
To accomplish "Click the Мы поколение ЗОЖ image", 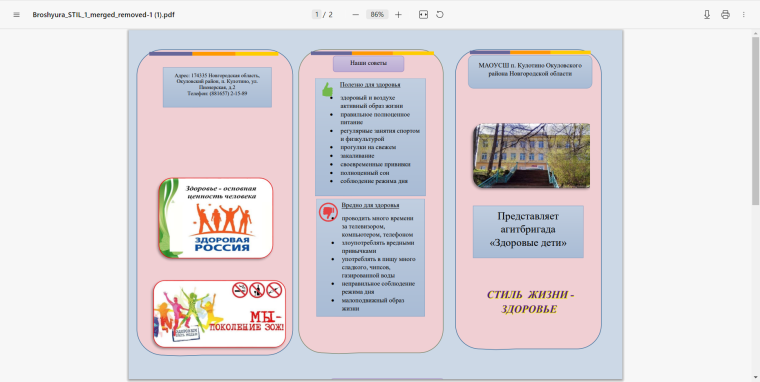I will (x=219, y=314).
